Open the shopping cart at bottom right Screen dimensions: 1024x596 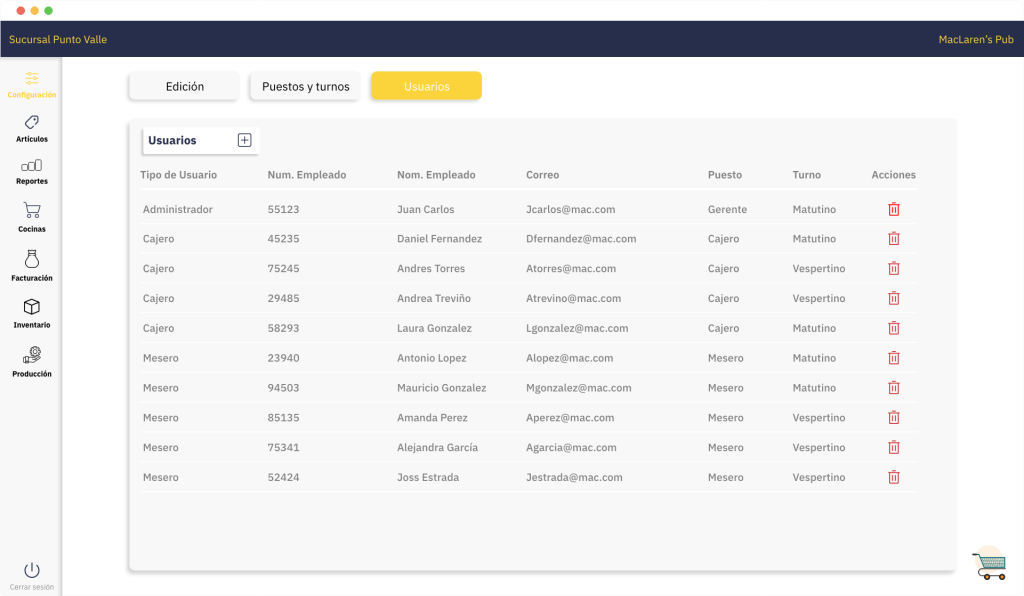click(x=989, y=564)
